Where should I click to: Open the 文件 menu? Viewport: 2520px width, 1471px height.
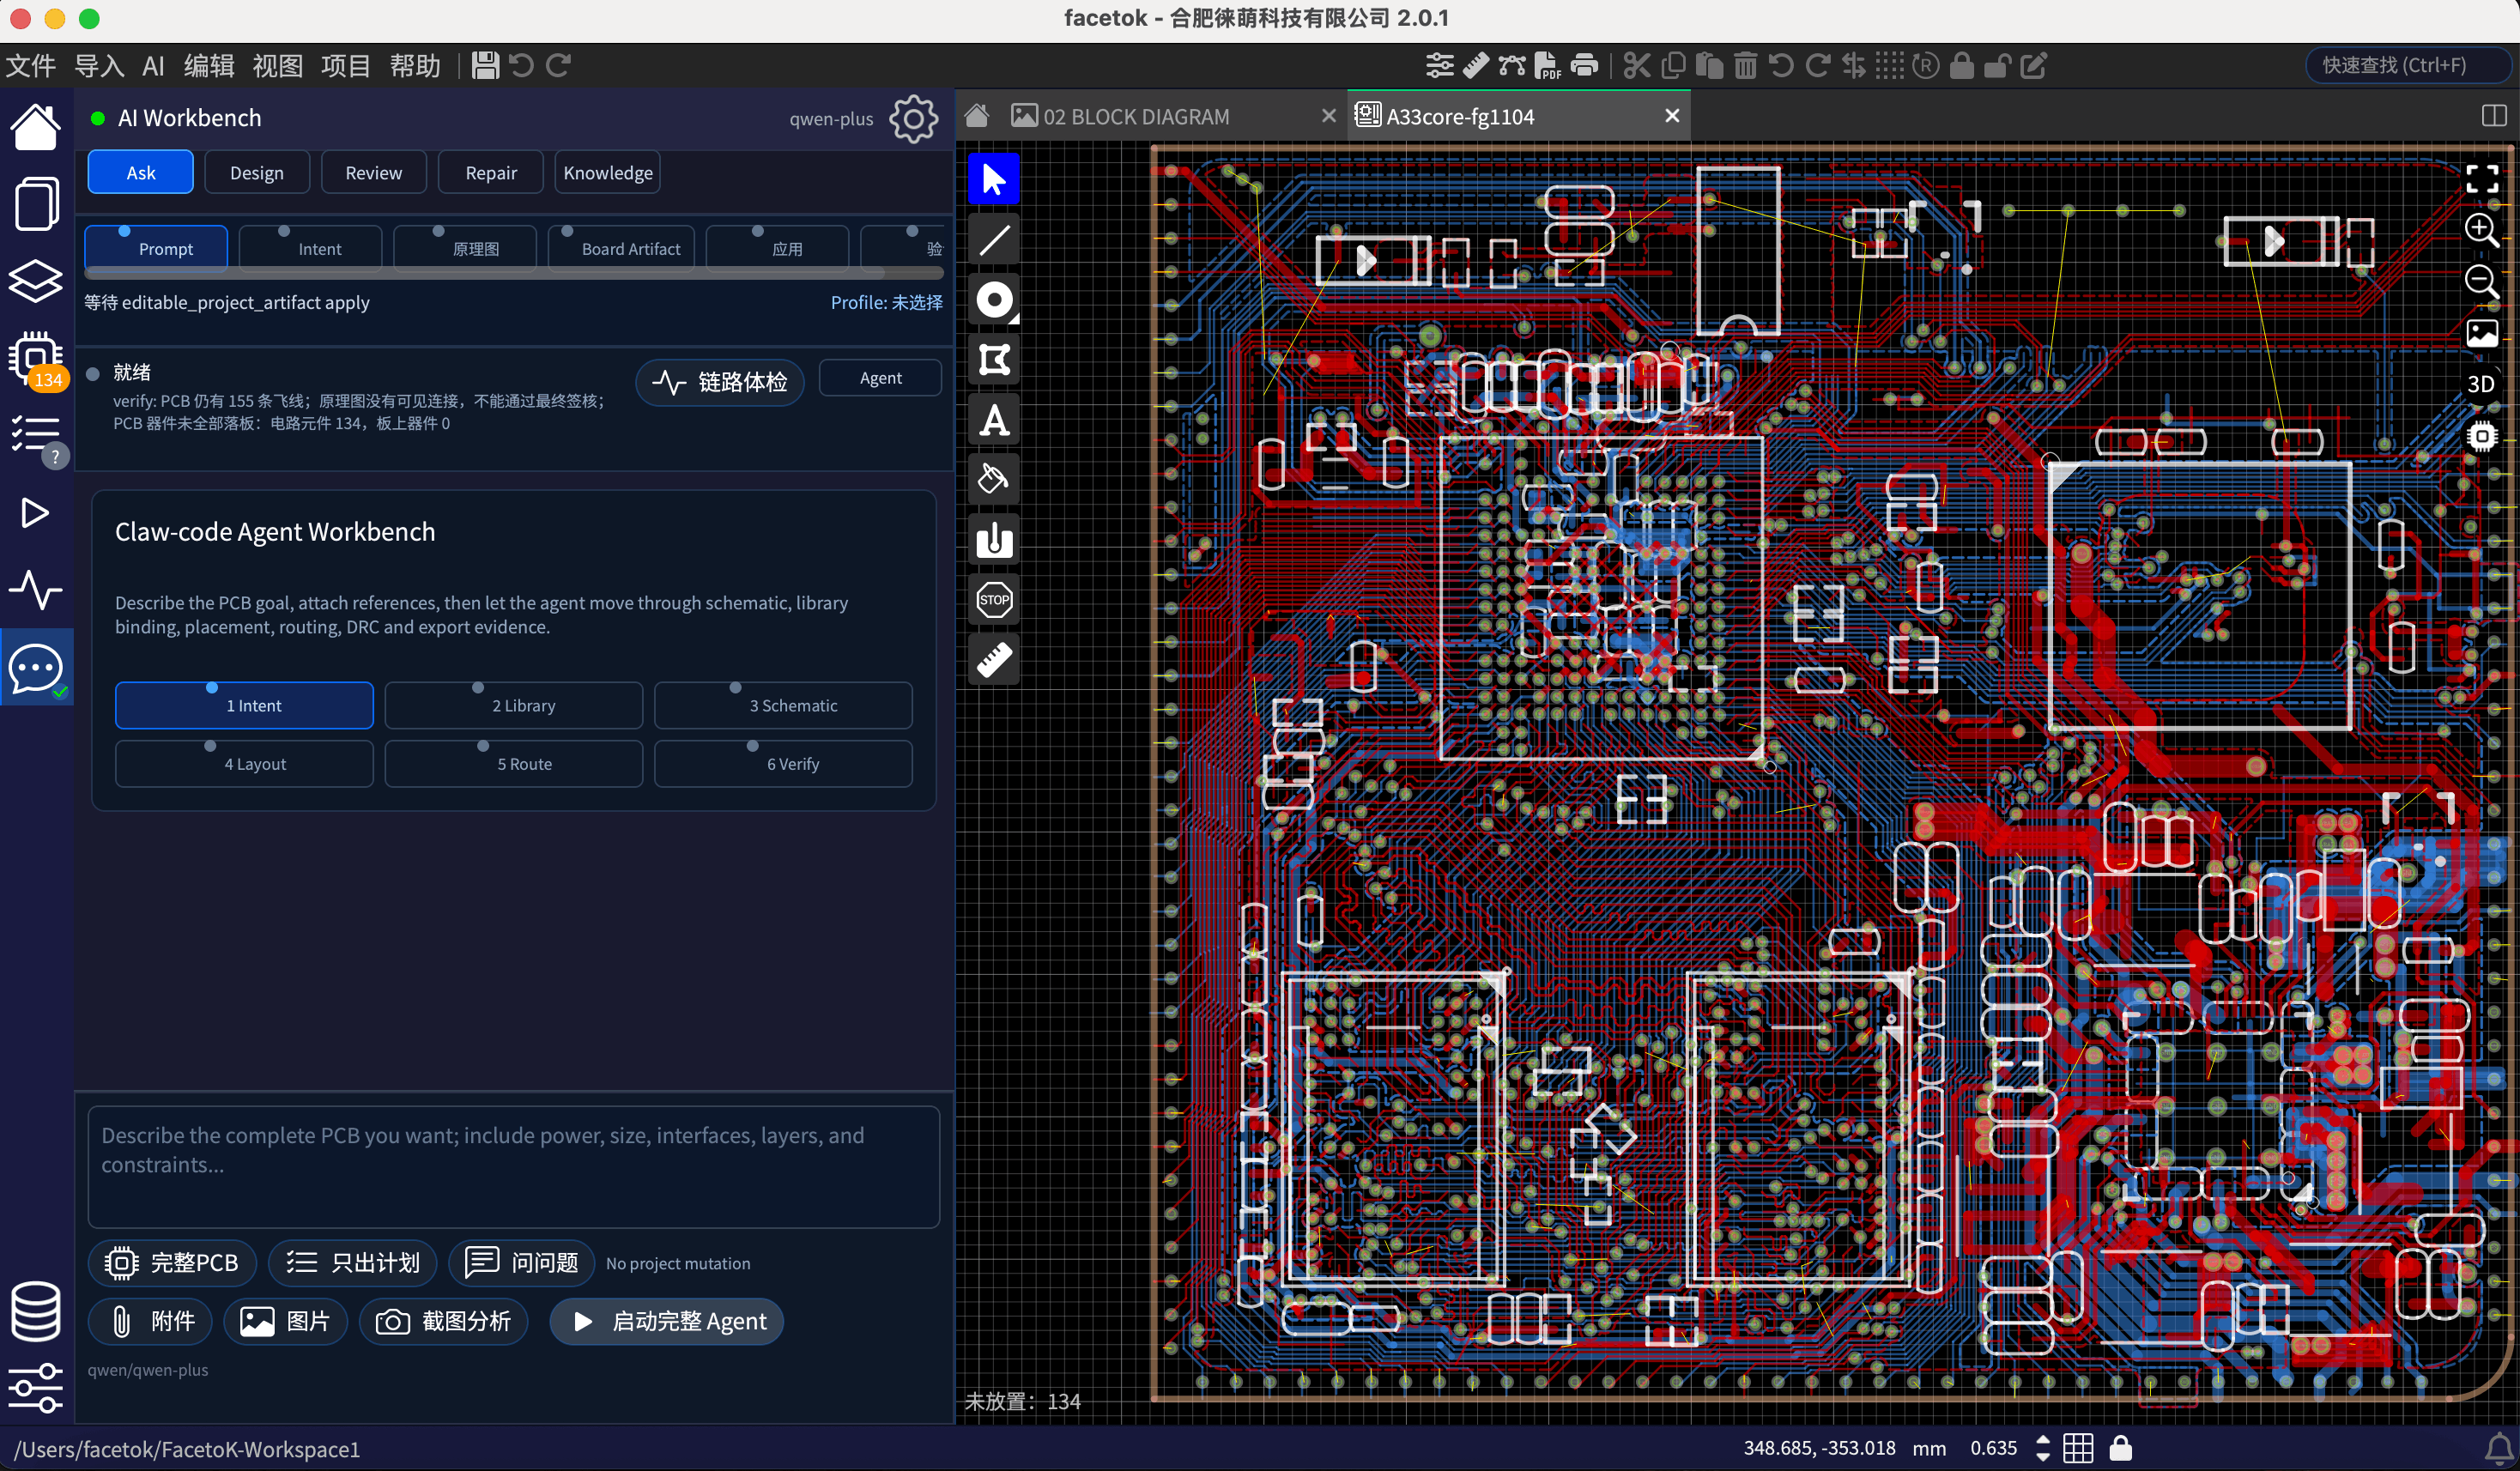pyautogui.click(x=31, y=66)
